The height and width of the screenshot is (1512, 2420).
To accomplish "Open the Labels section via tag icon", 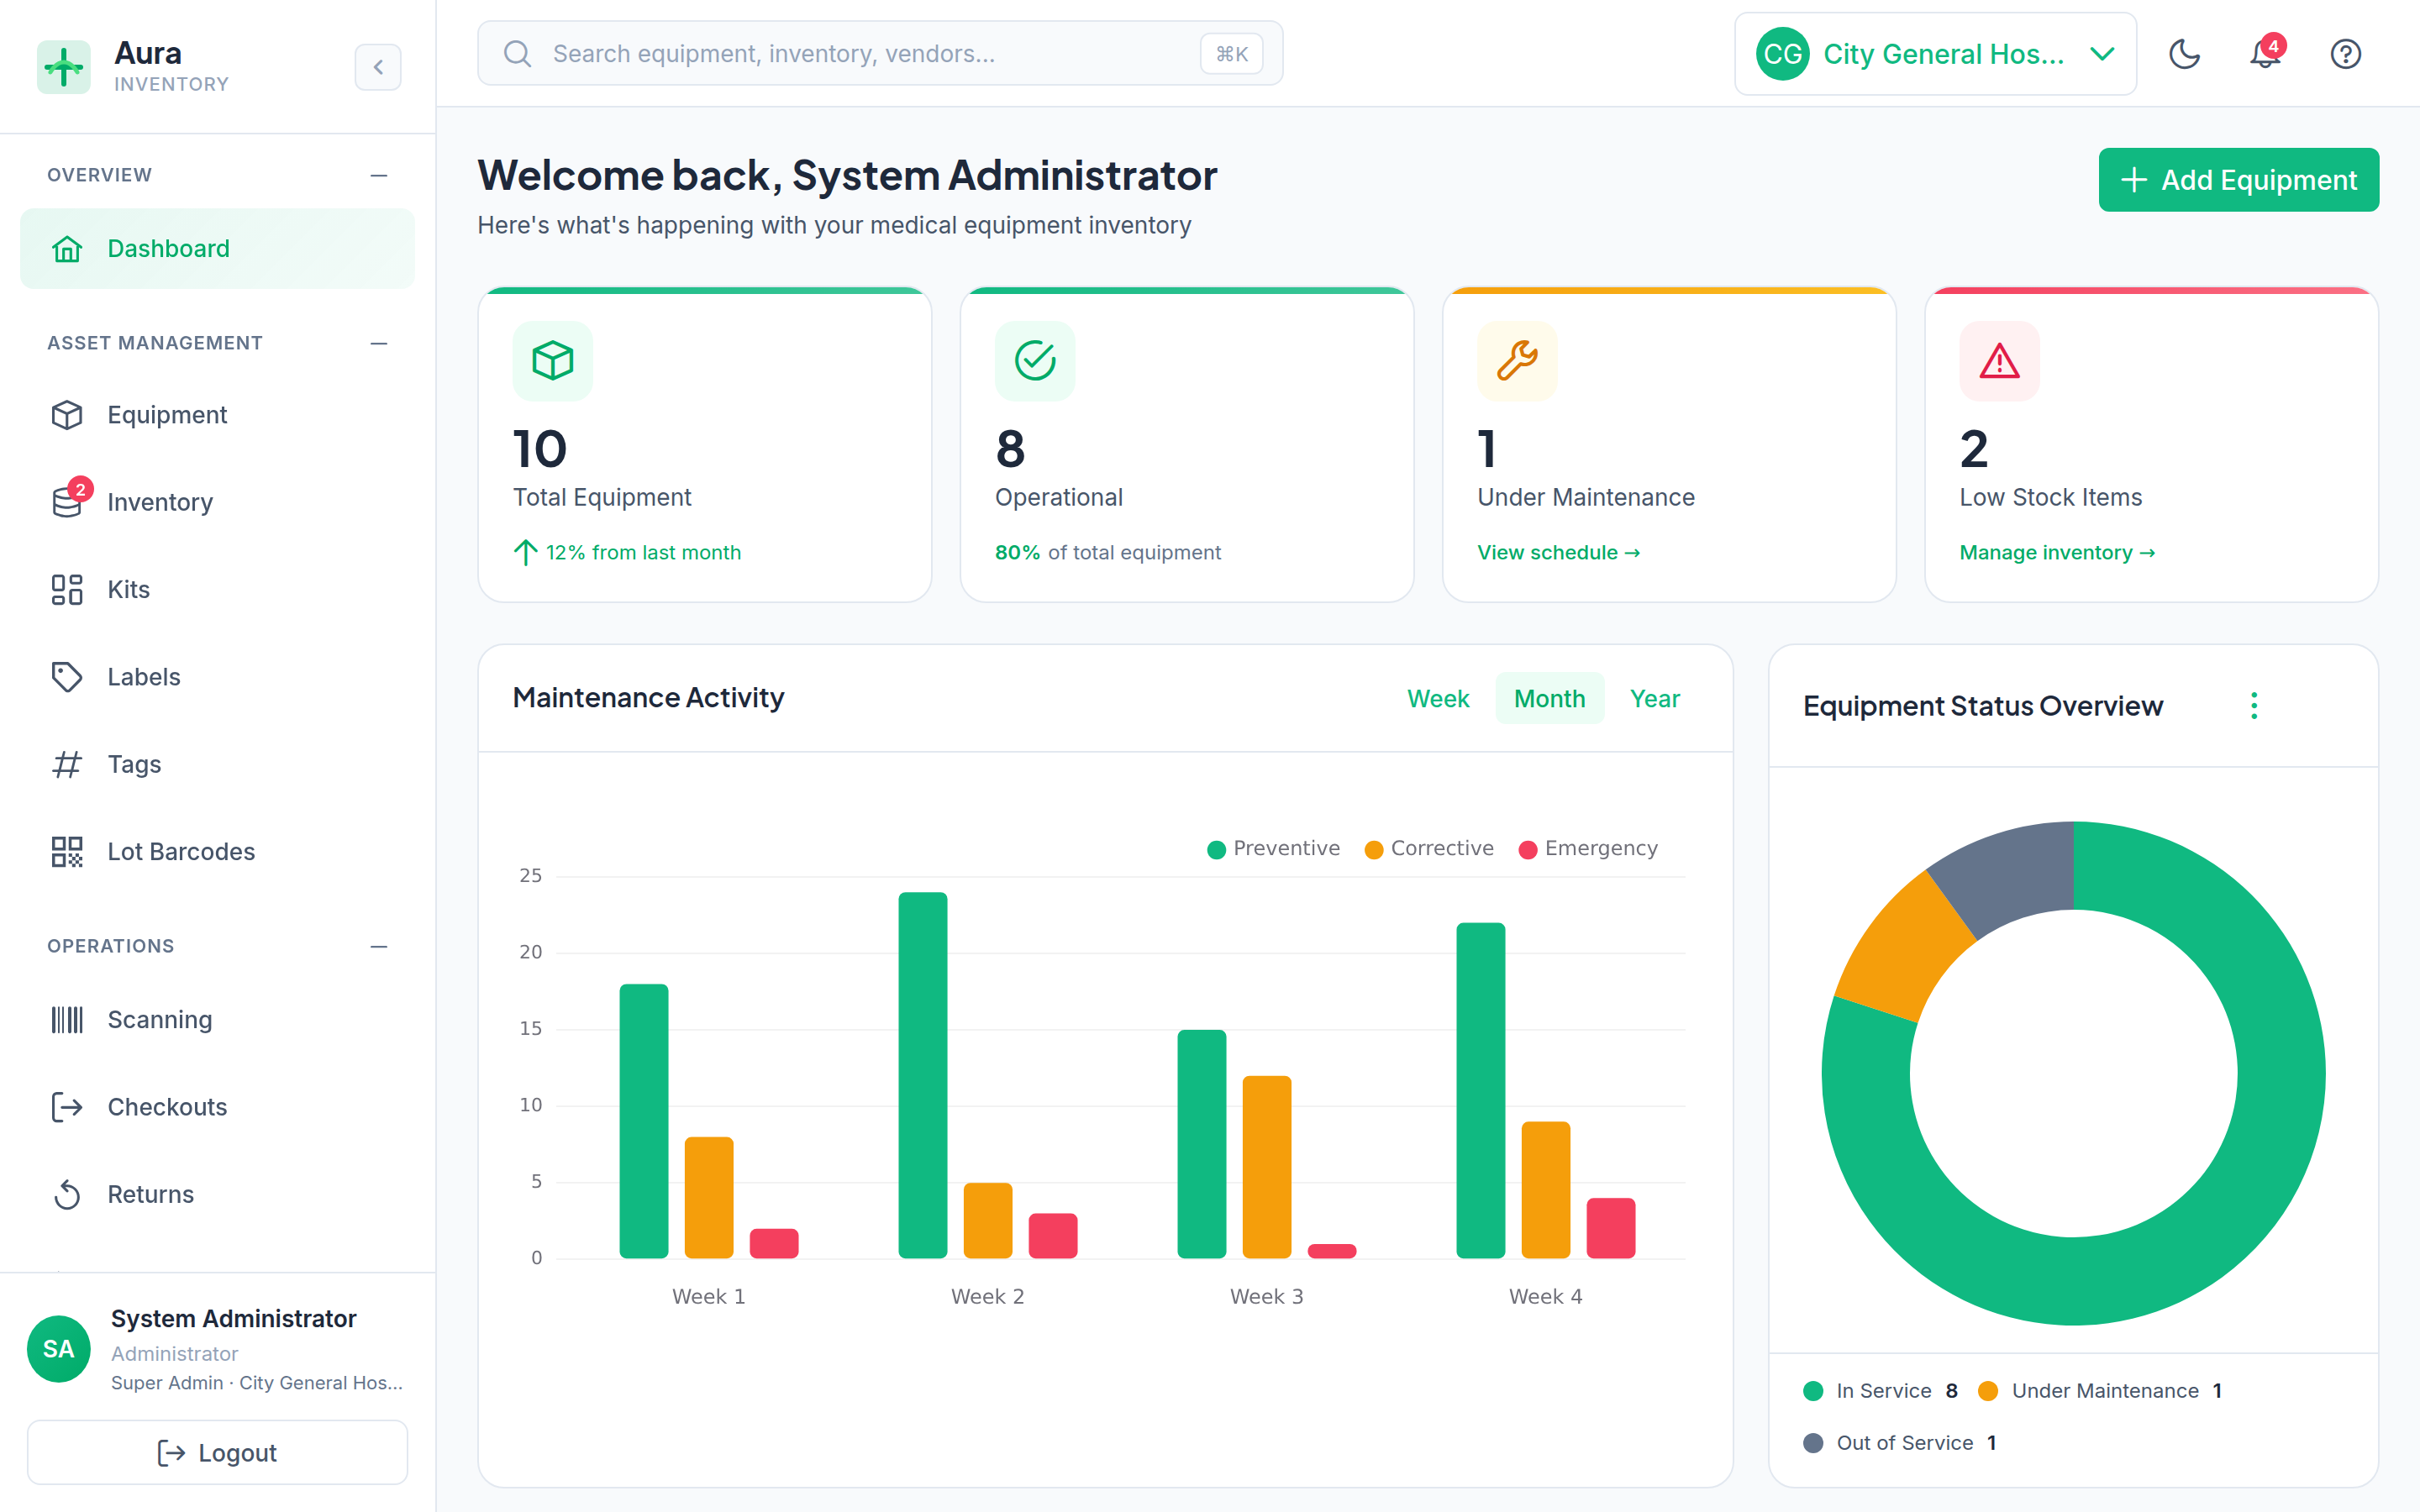I will [x=67, y=677].
